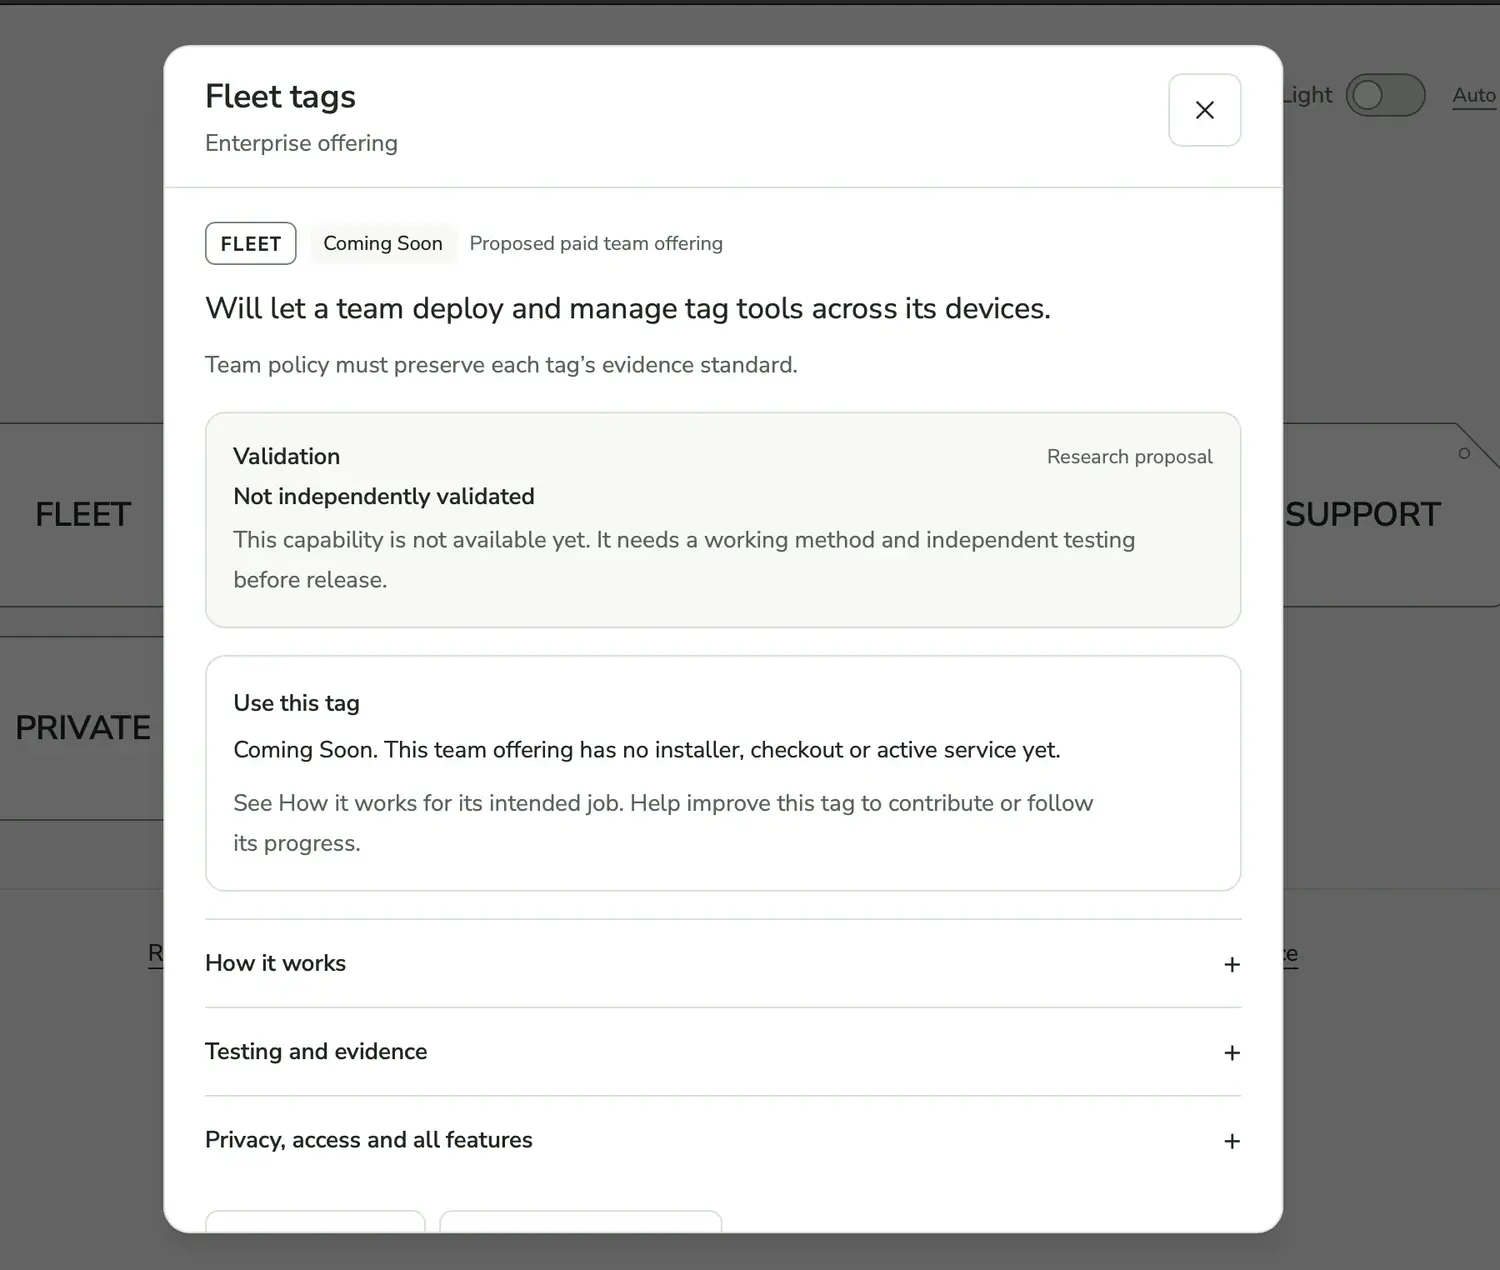Click the plus icon beside Testing and evidence
1500x1270 pixels.
coord(1232,1052)
